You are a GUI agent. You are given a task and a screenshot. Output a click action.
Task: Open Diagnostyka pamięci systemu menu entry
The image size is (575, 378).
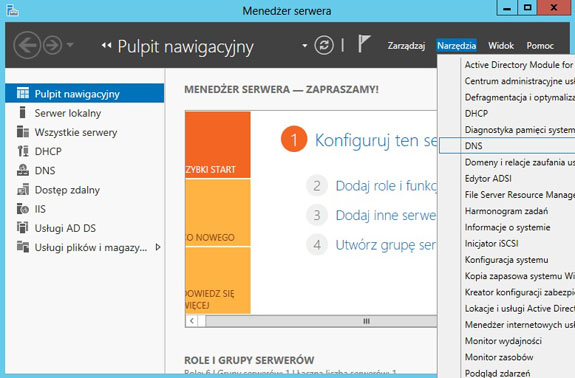(x=506, y=130)
